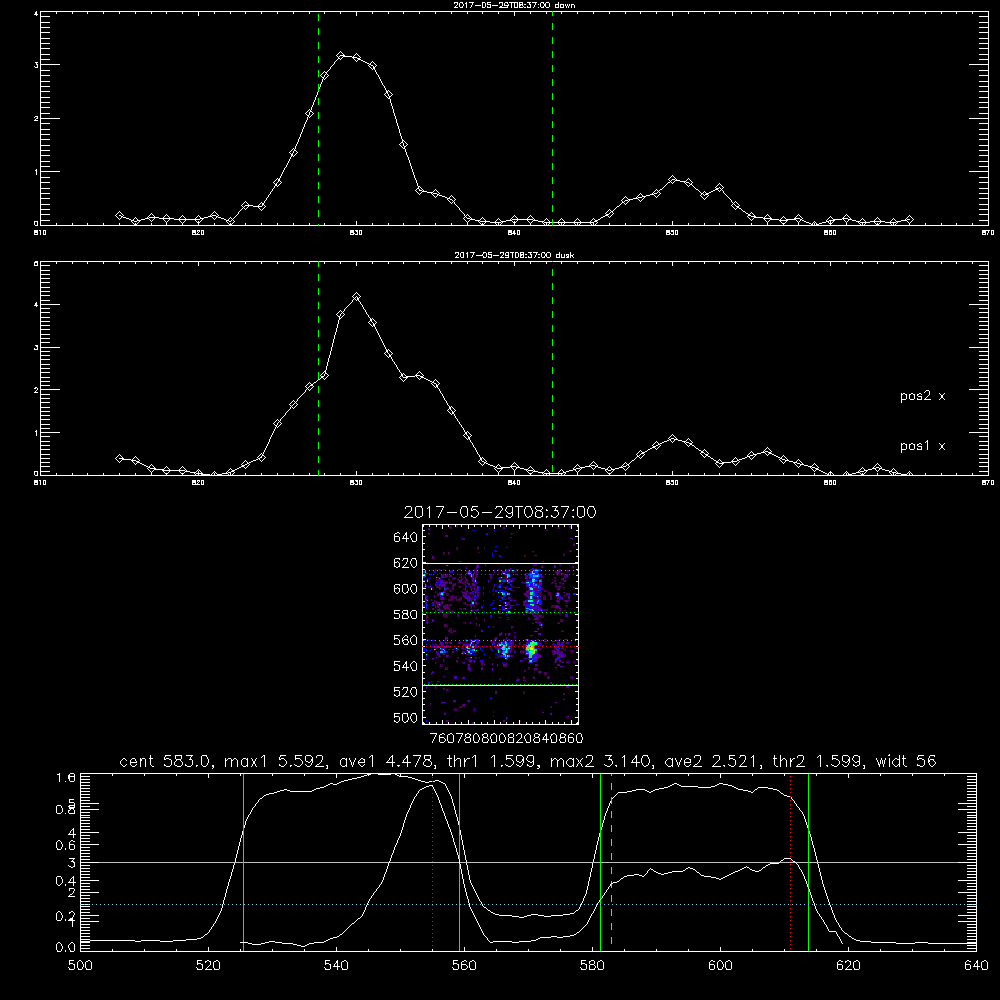The image size is (1000, 1000).
Task: Click the 580 label on the spectral image y-axis
Action: point(405,615)
